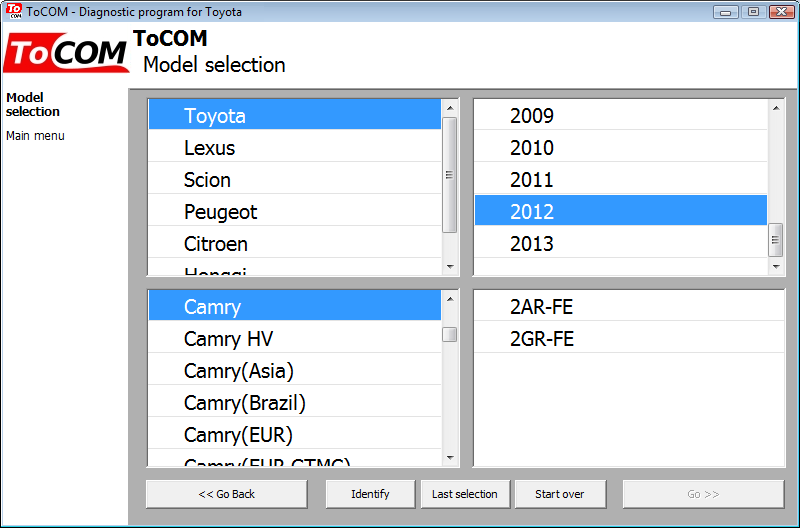Screen dimensions: 800x528
Task: Choose model year 2012
Action: point(621,211)
